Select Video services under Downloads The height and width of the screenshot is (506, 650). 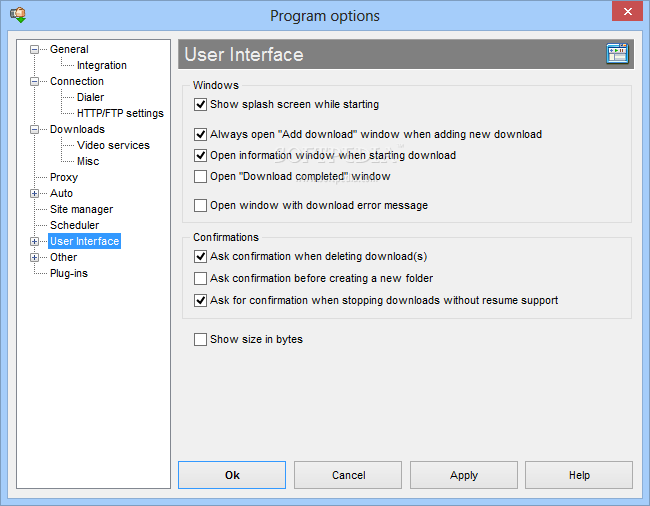(113, 145)
